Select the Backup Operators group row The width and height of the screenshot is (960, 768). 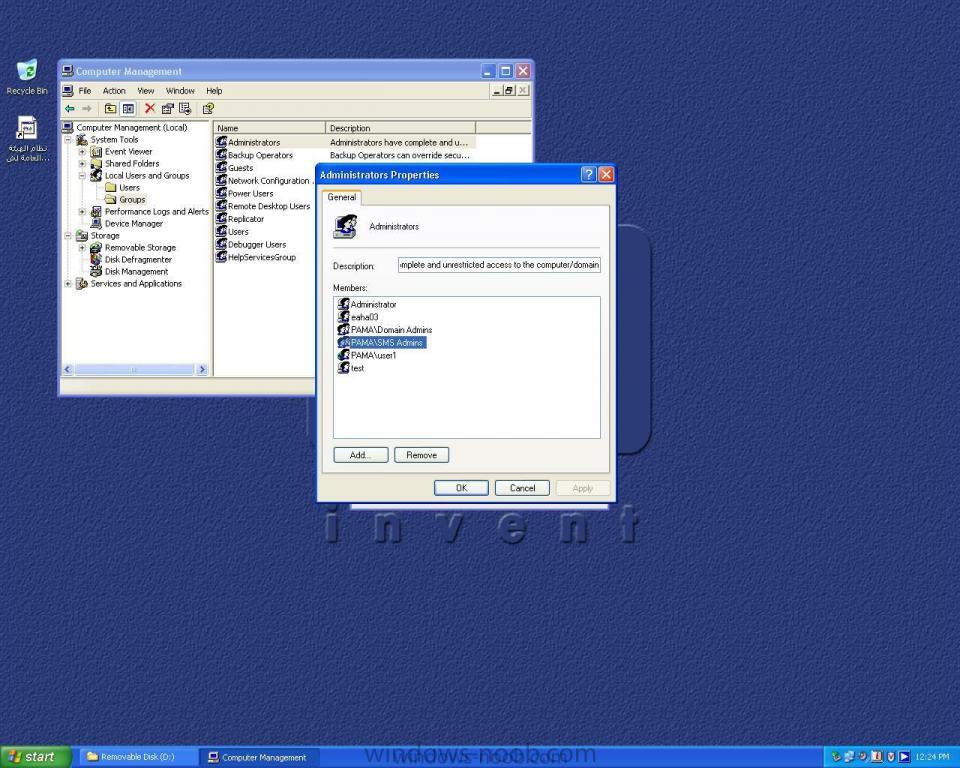click(x=260, y=156)
